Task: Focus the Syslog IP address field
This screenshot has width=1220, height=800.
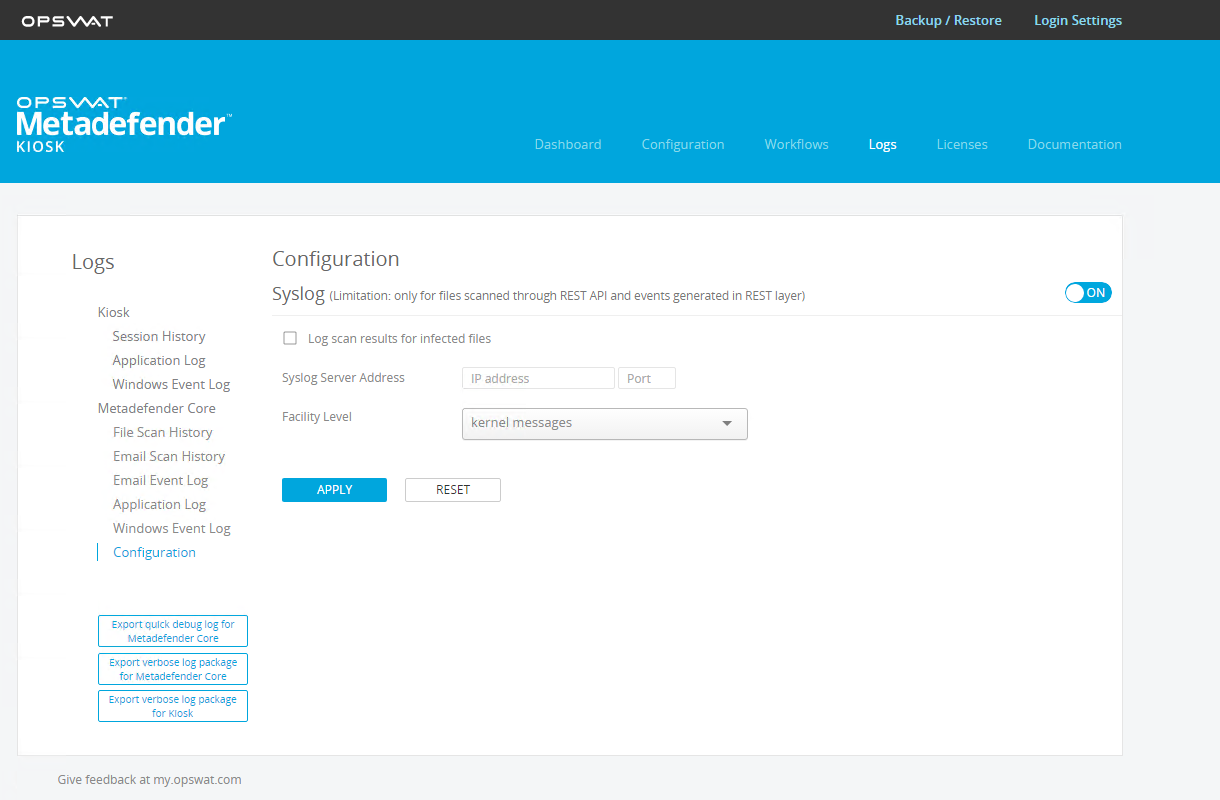Action: click(x=538, y=378)
